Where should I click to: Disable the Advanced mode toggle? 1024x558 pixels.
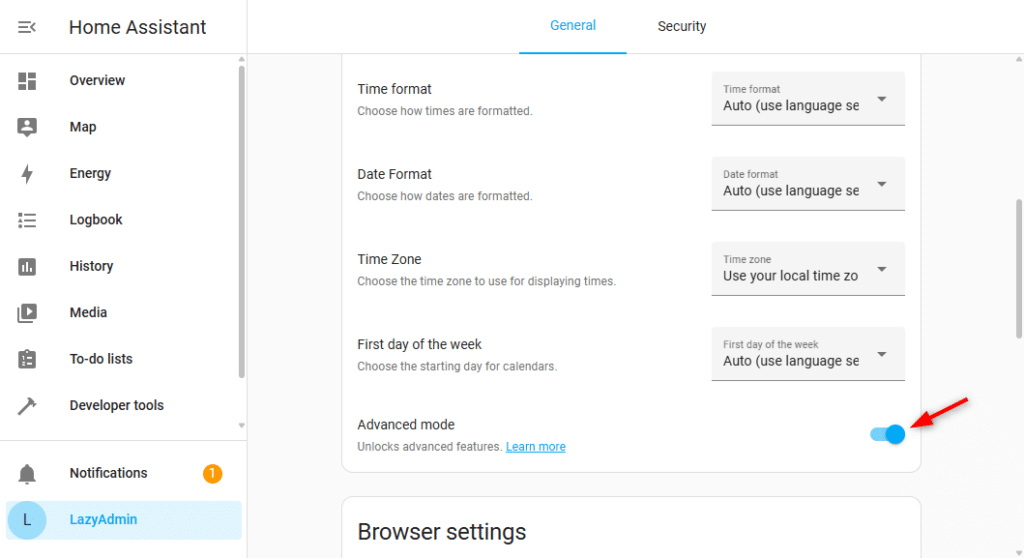point(888,434)
